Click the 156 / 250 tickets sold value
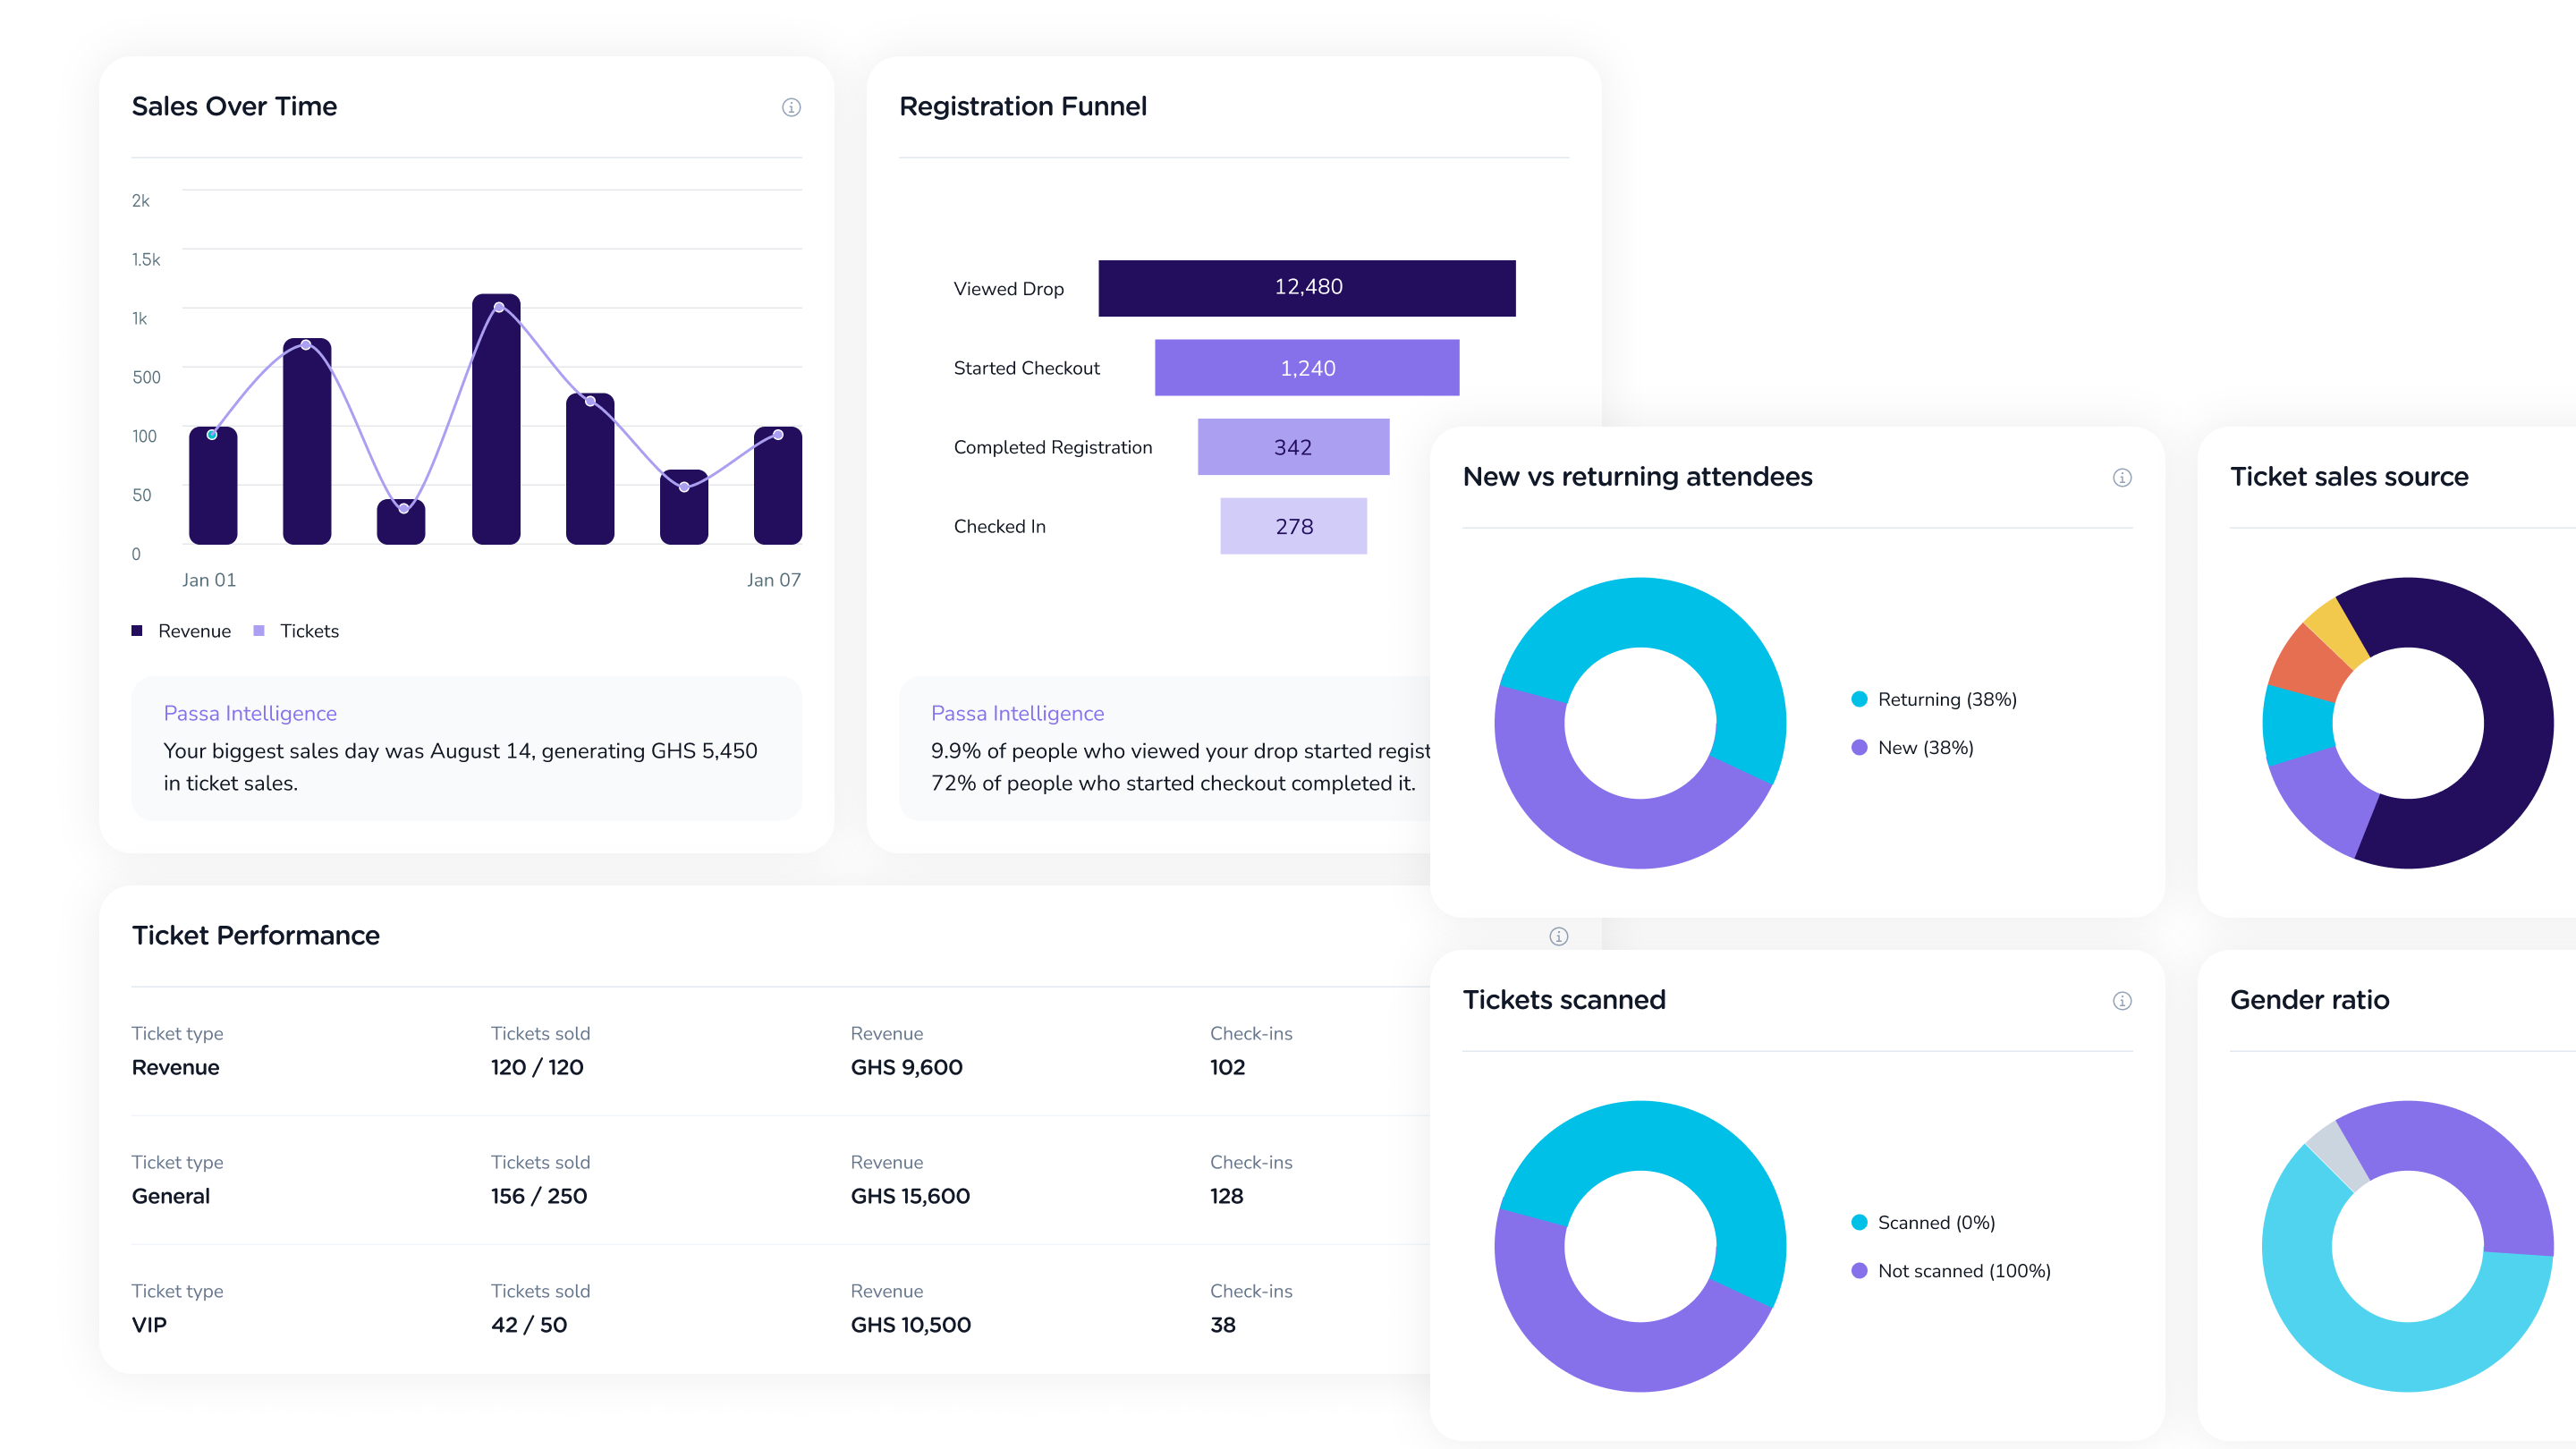Image resolution: width=2576 pixels, height=1449 pixels. coord(539,1196)
